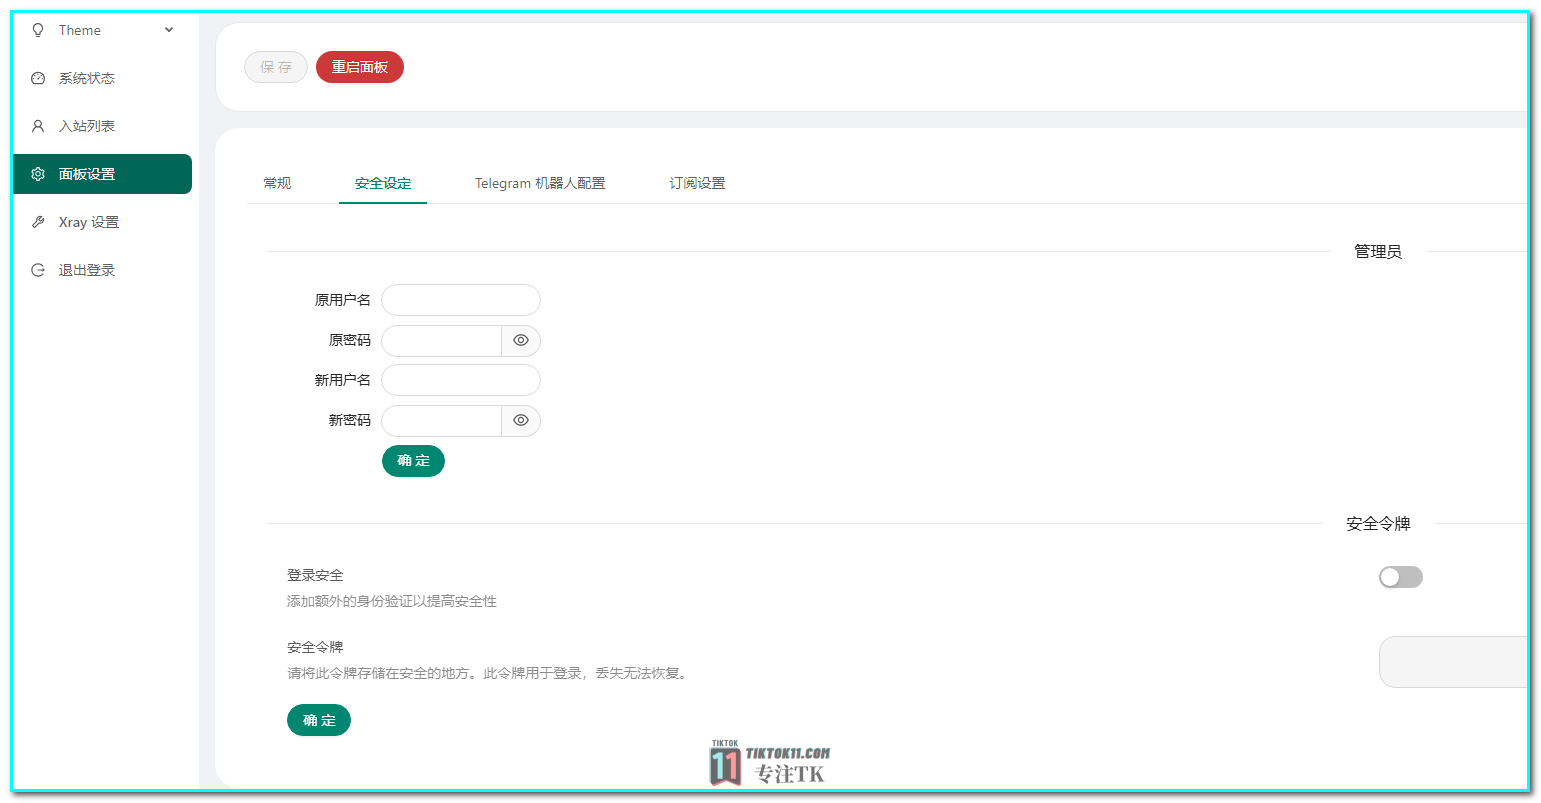
Task: Click the 新用户名 label
Action: (x=343, y=380)
